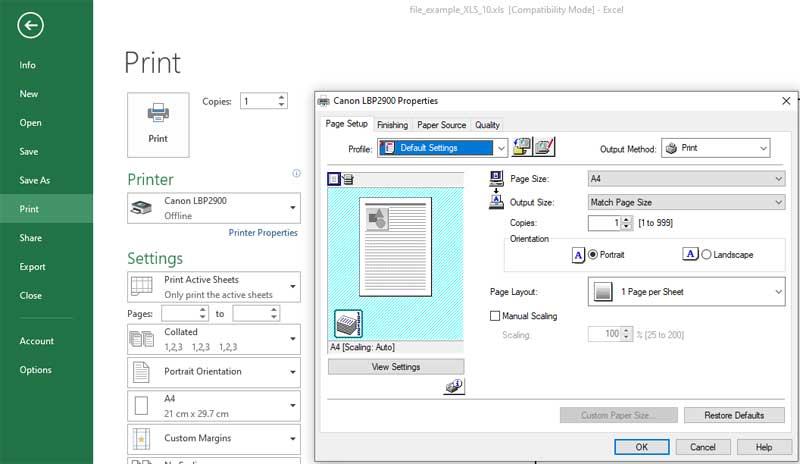Select the Portrait radio button
This screenshot has height=464, width=800.
pos(593,254)
